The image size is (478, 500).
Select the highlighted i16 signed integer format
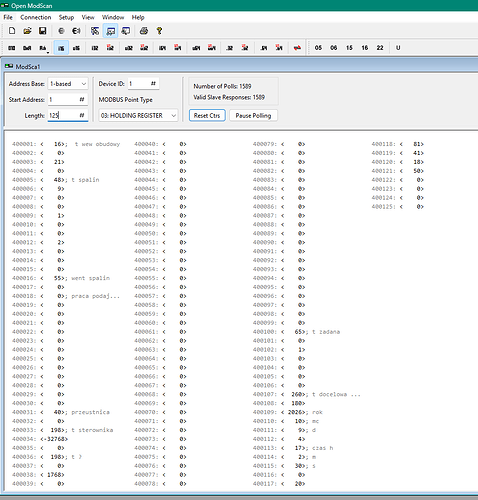tap(61, 48)
